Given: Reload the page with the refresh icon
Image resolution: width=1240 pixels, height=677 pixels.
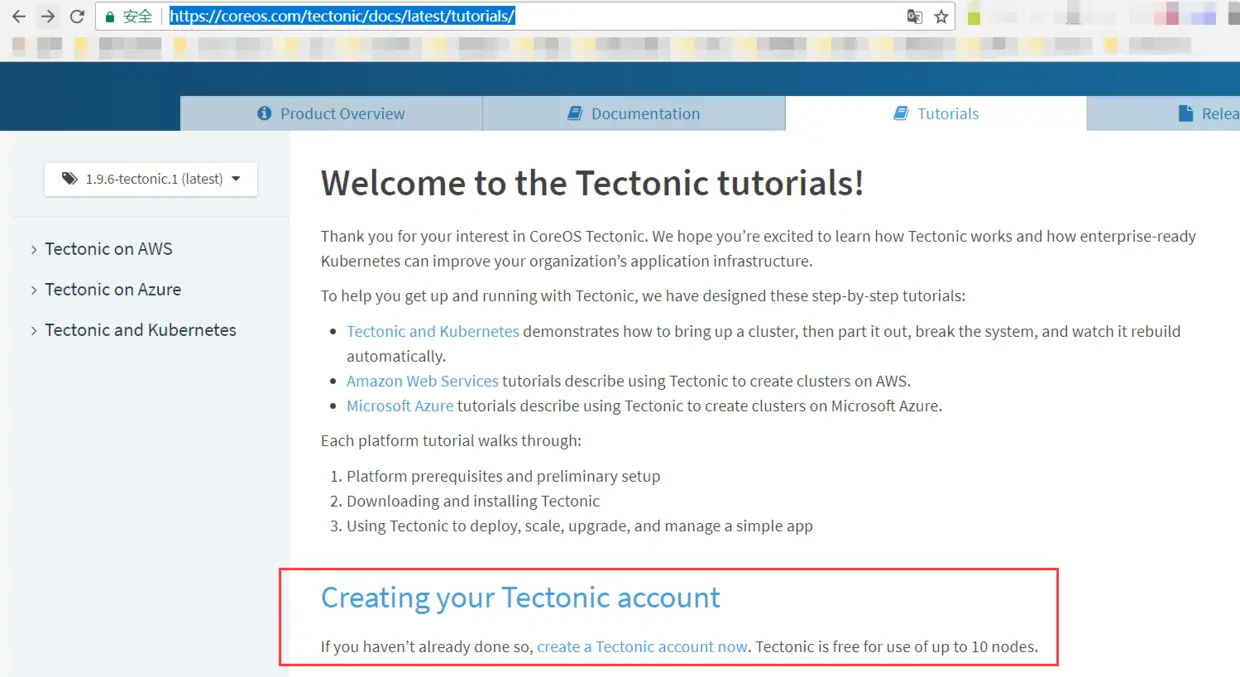Looking at the screenshot, I should (77, 17).
